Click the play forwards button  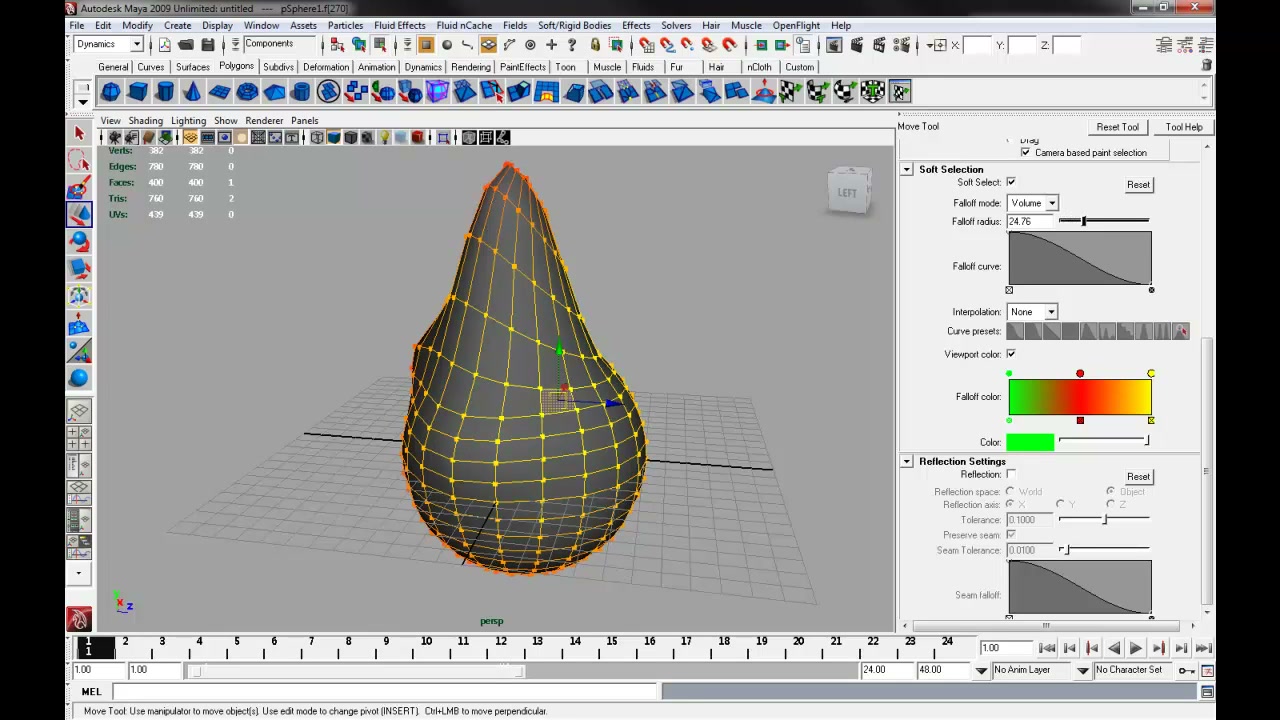[1136, 648]
